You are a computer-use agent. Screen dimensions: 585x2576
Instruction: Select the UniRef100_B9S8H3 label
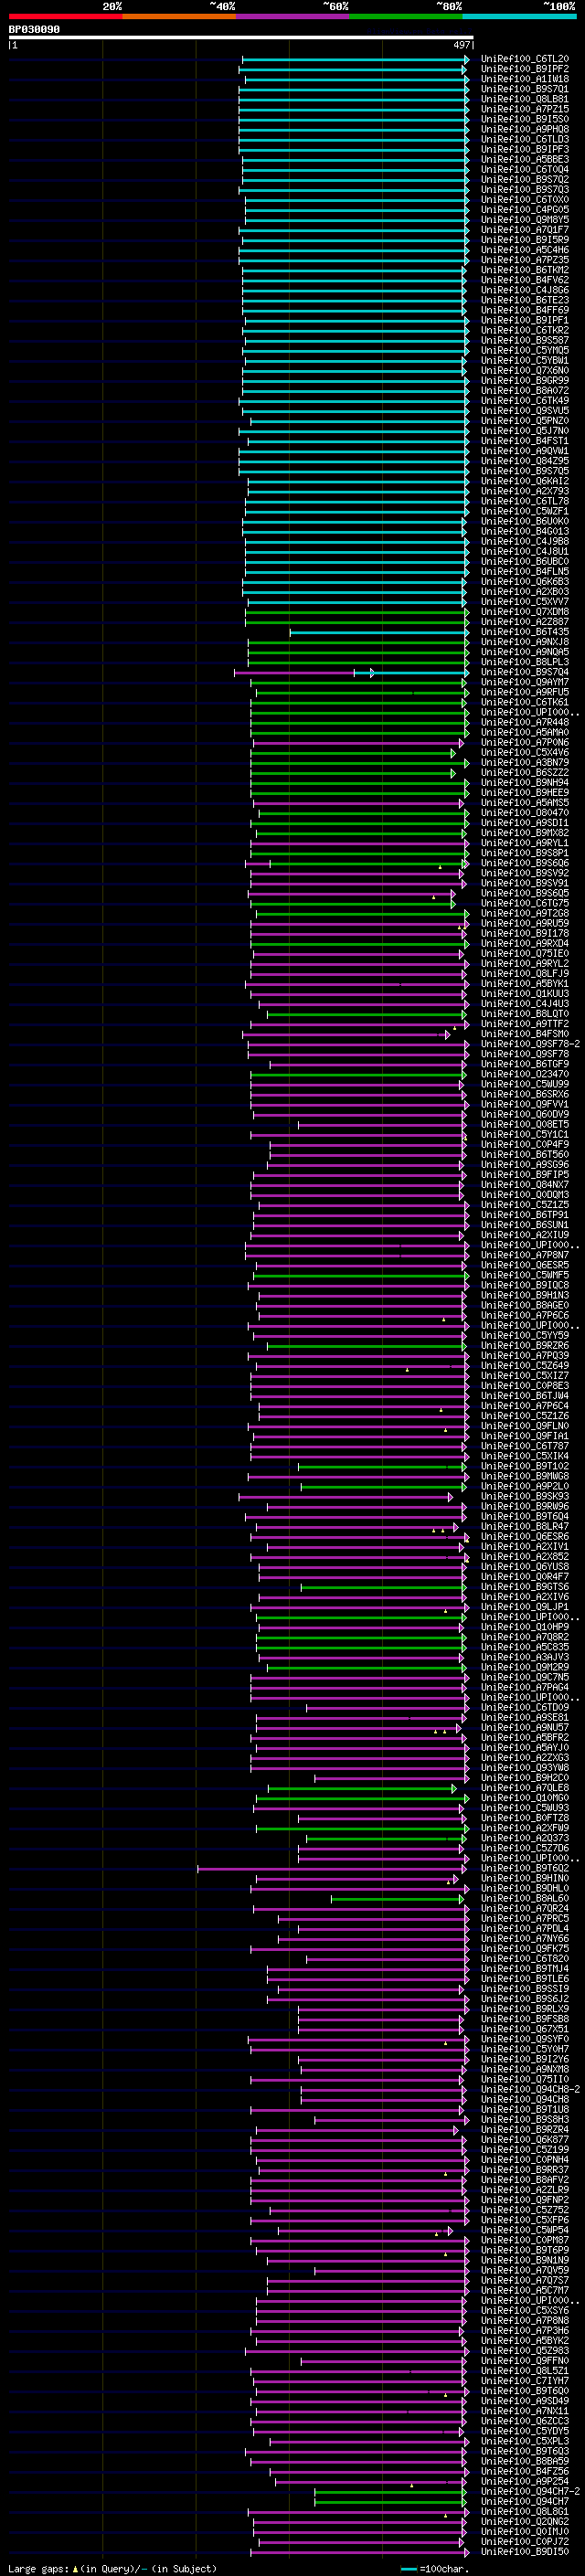[525, 2119]
